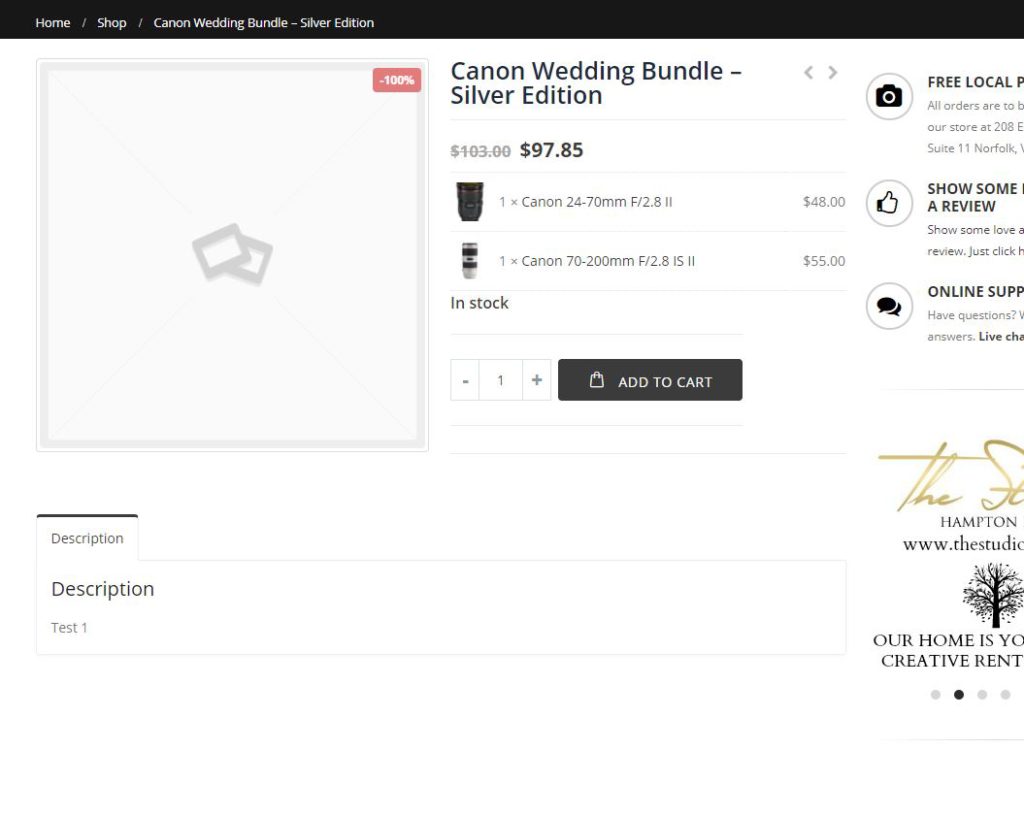
Task: Increase quantity with plus button
Action: coord(537,380)
